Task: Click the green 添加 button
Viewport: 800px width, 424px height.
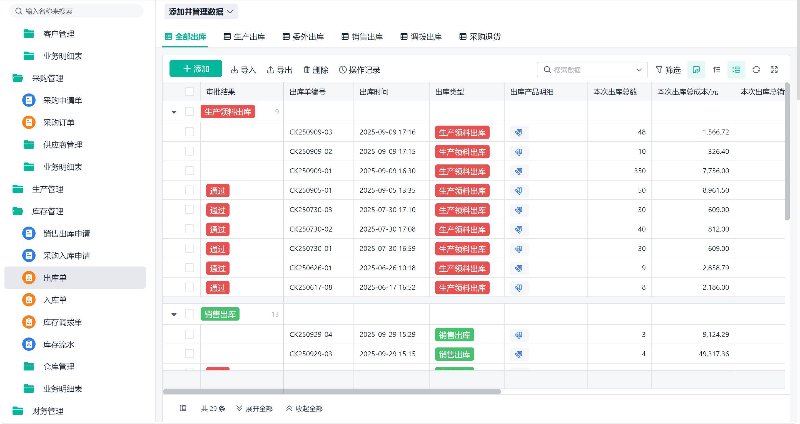Action: pyautogui.click(x=195, y=69)
